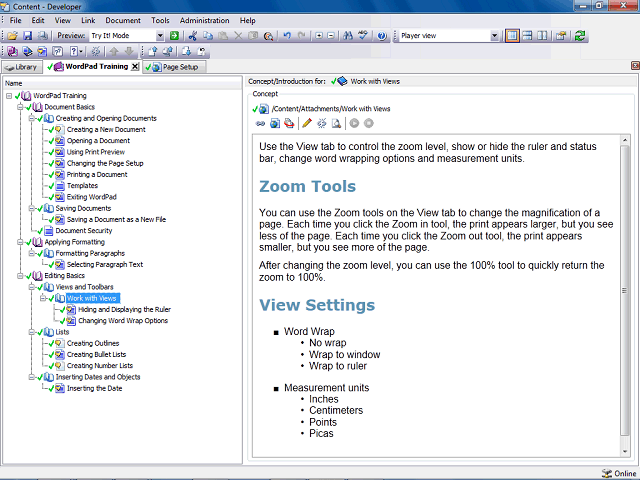Delete the concept link with the red-circled icon
The width and height of the screenshot is (640, 480).
289,123
